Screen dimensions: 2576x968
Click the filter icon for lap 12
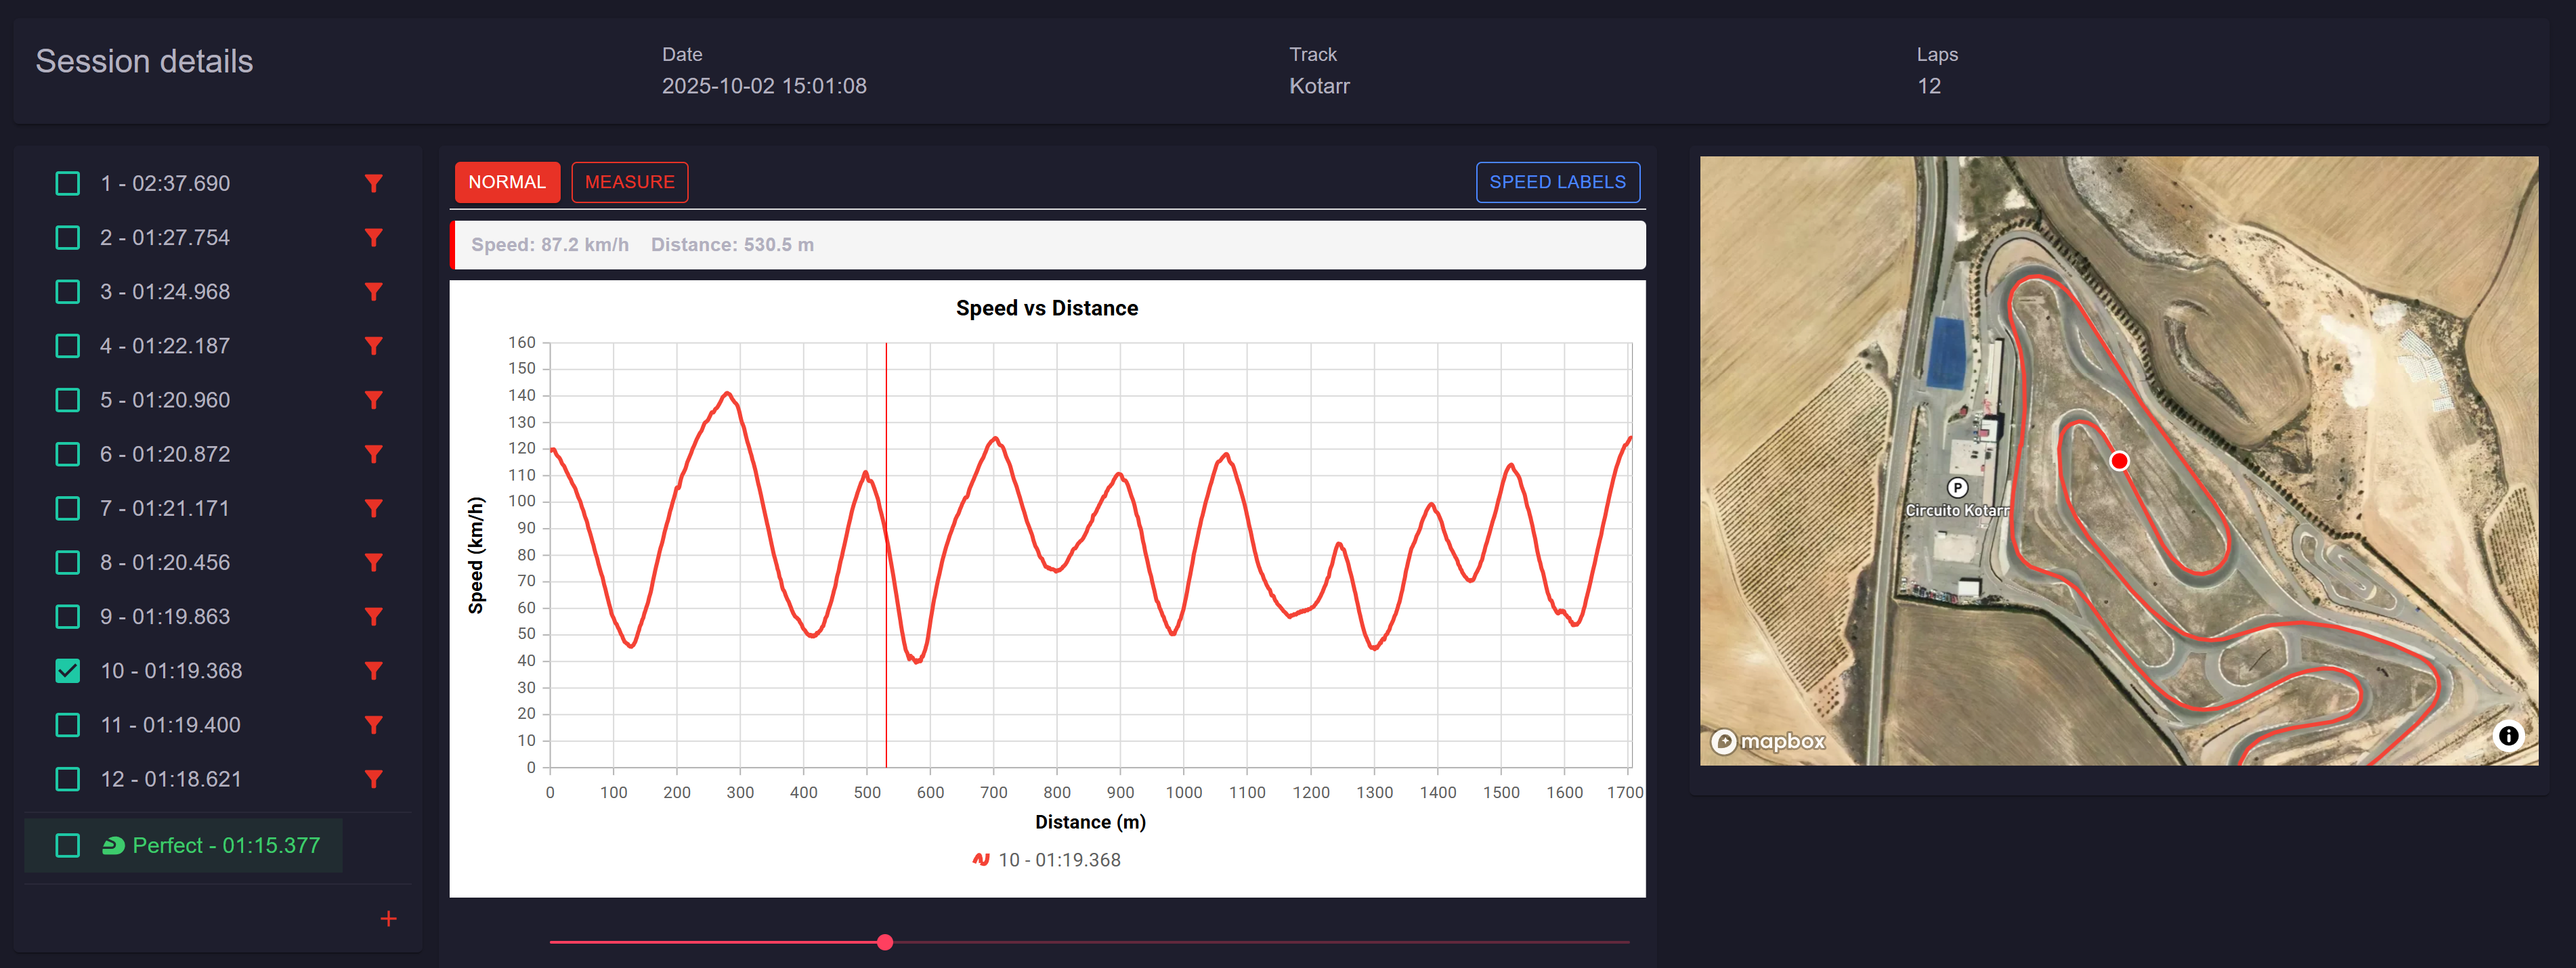[373, 778]
